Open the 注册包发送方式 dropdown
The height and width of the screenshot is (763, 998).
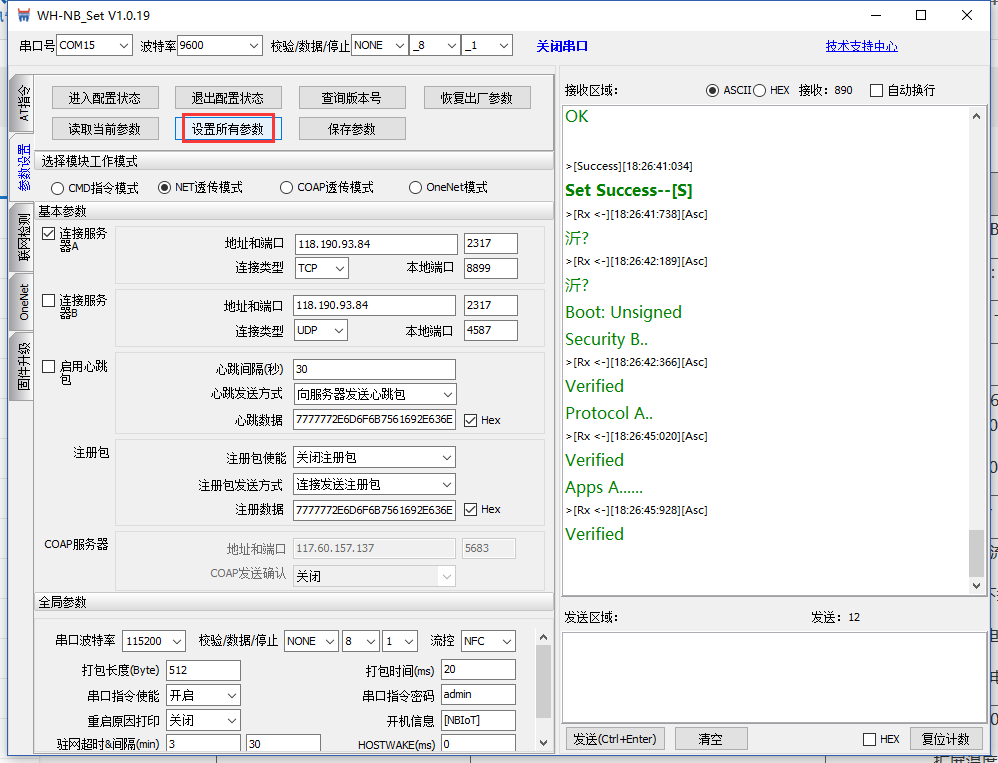375,485
